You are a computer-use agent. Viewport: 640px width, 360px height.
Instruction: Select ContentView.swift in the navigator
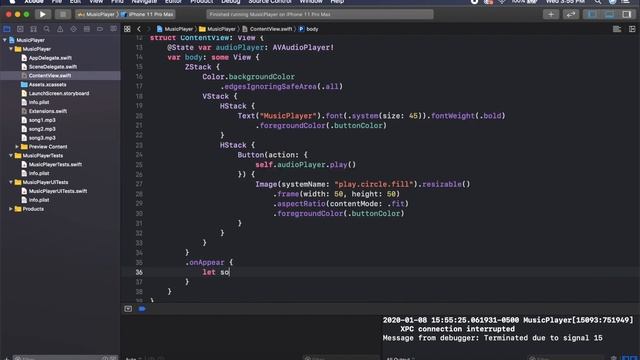(50, 76)
